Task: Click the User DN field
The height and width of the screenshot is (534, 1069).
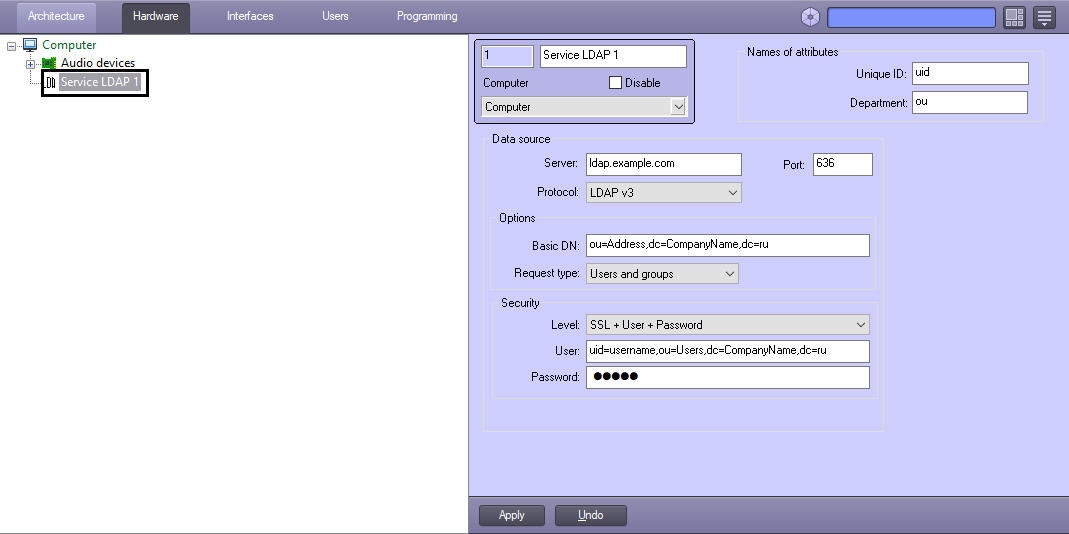Action: (727, 351)
